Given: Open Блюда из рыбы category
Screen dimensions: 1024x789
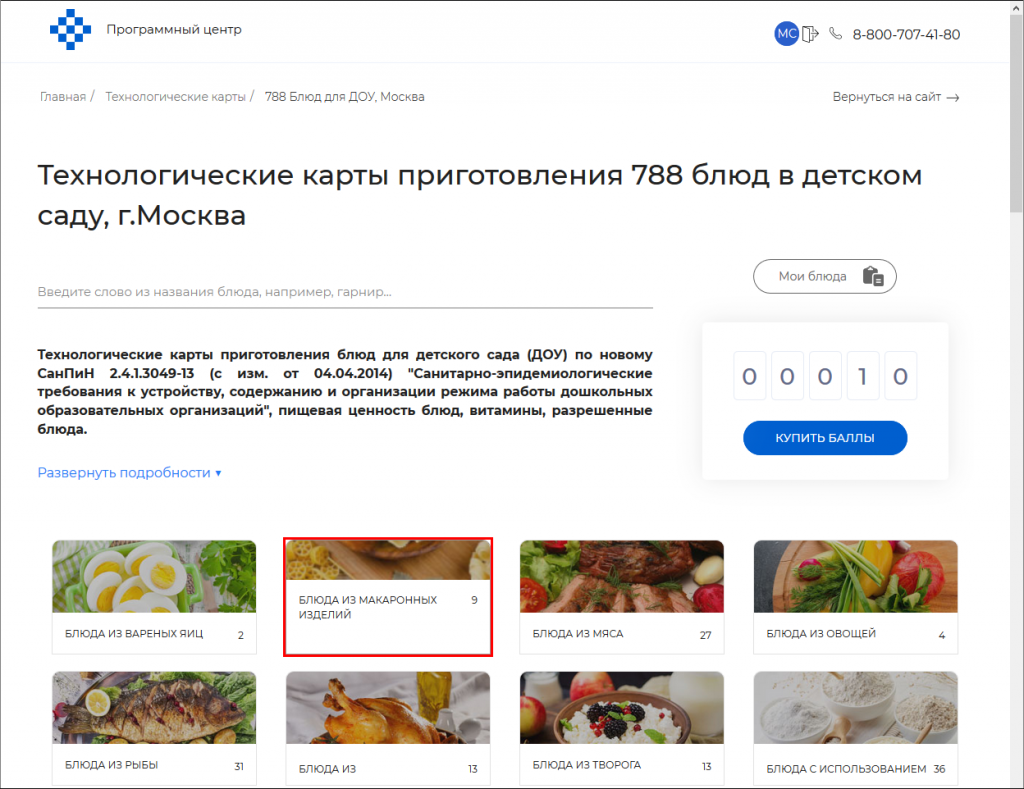Looking at the screenshot, I should [154, 728].
